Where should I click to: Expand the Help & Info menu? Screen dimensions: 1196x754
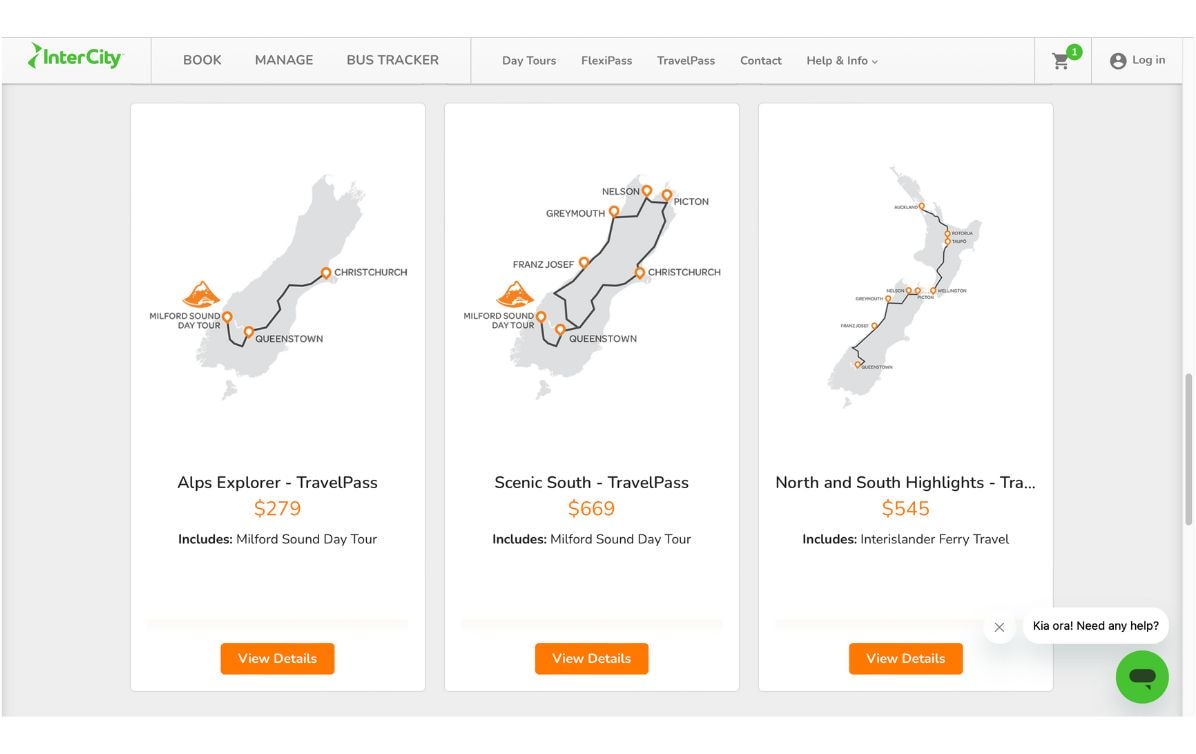coord(842,61)
